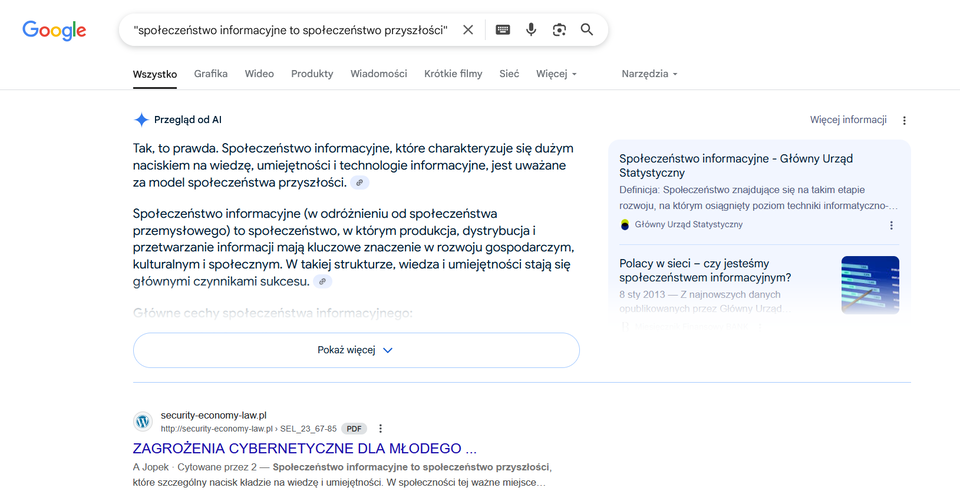Expand the Więcej dropdown menu
Image resolution: width=960 pixels, height=491 pixels.
click(556, 74)
